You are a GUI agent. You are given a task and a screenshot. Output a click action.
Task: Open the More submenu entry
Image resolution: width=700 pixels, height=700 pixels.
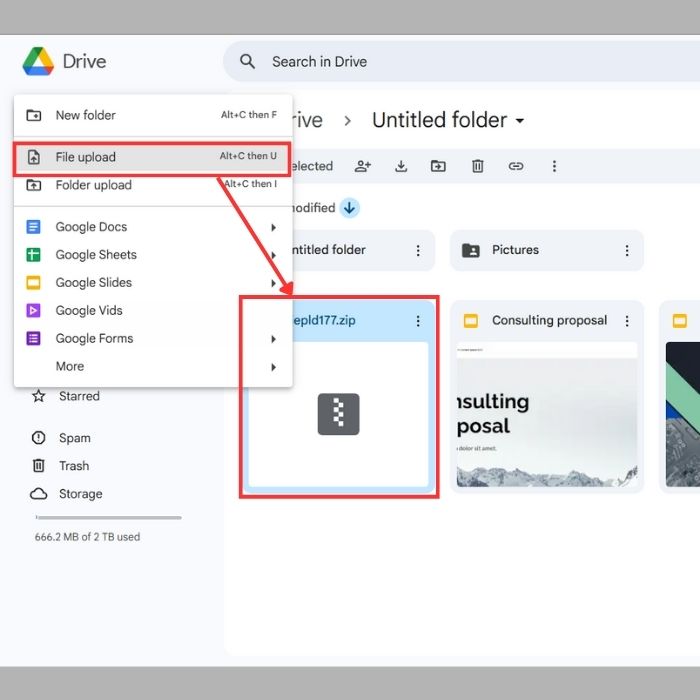(x=153, y=366)
